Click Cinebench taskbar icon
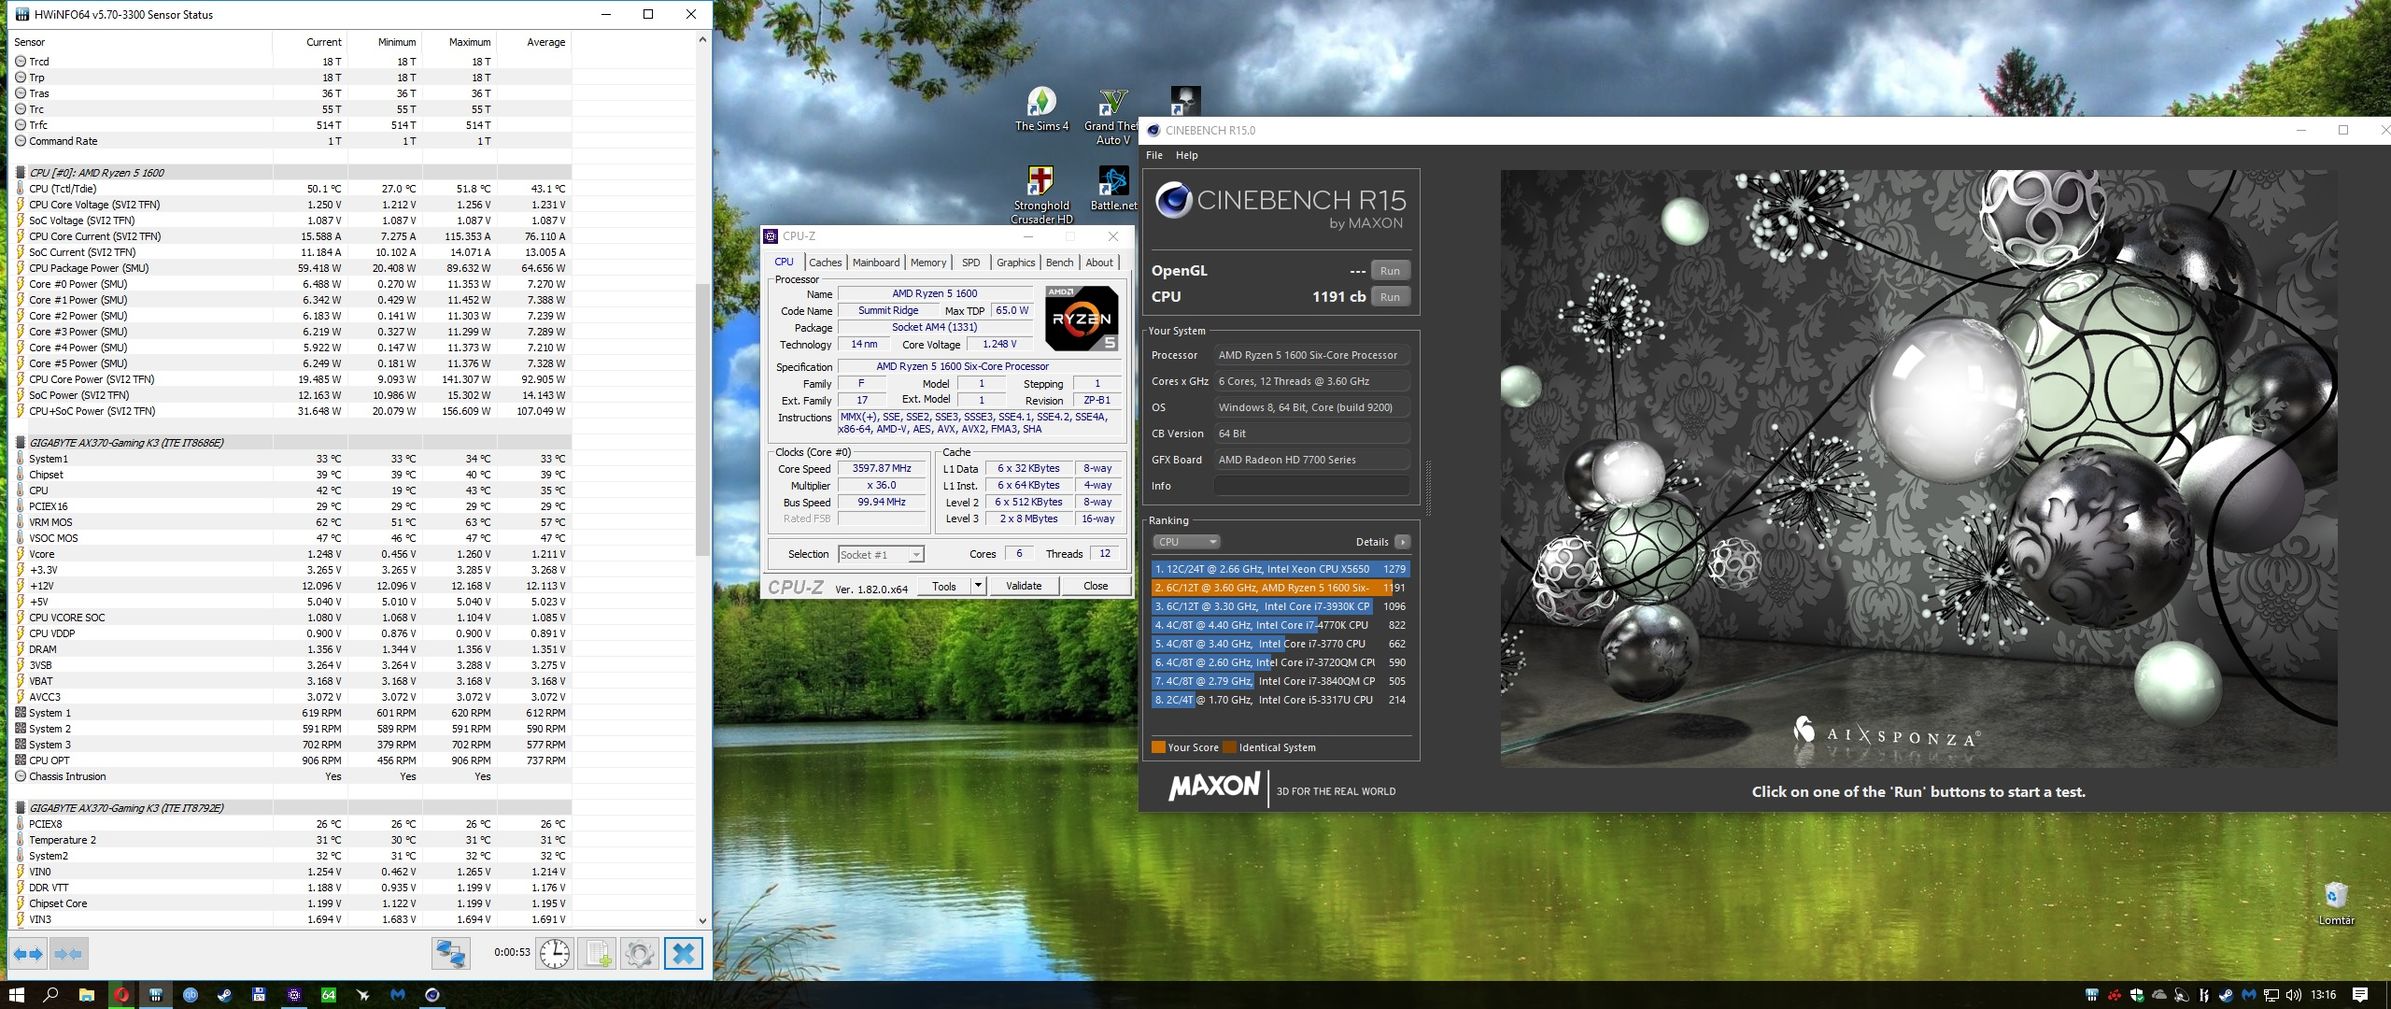Screen dimensions: 2391x1009 [432, 995]
